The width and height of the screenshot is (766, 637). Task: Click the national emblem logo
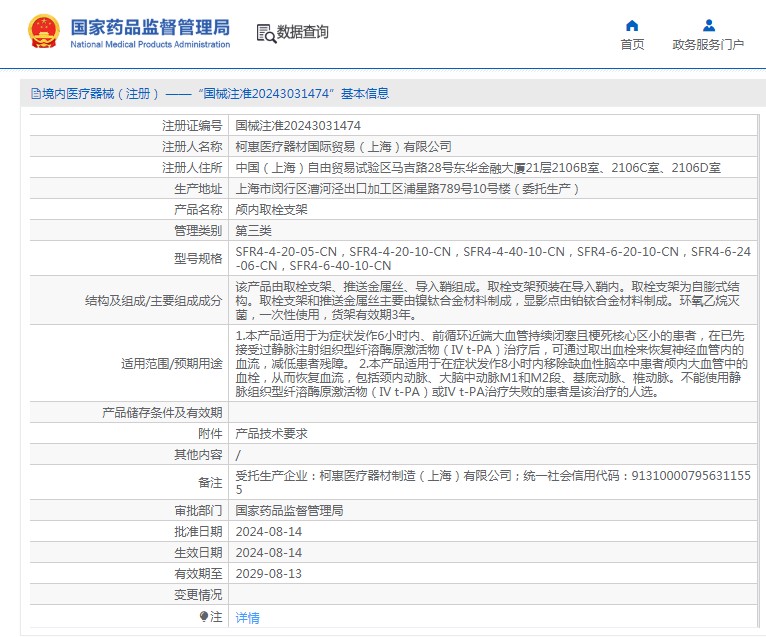pyautogui.click(x=44, y=32)
